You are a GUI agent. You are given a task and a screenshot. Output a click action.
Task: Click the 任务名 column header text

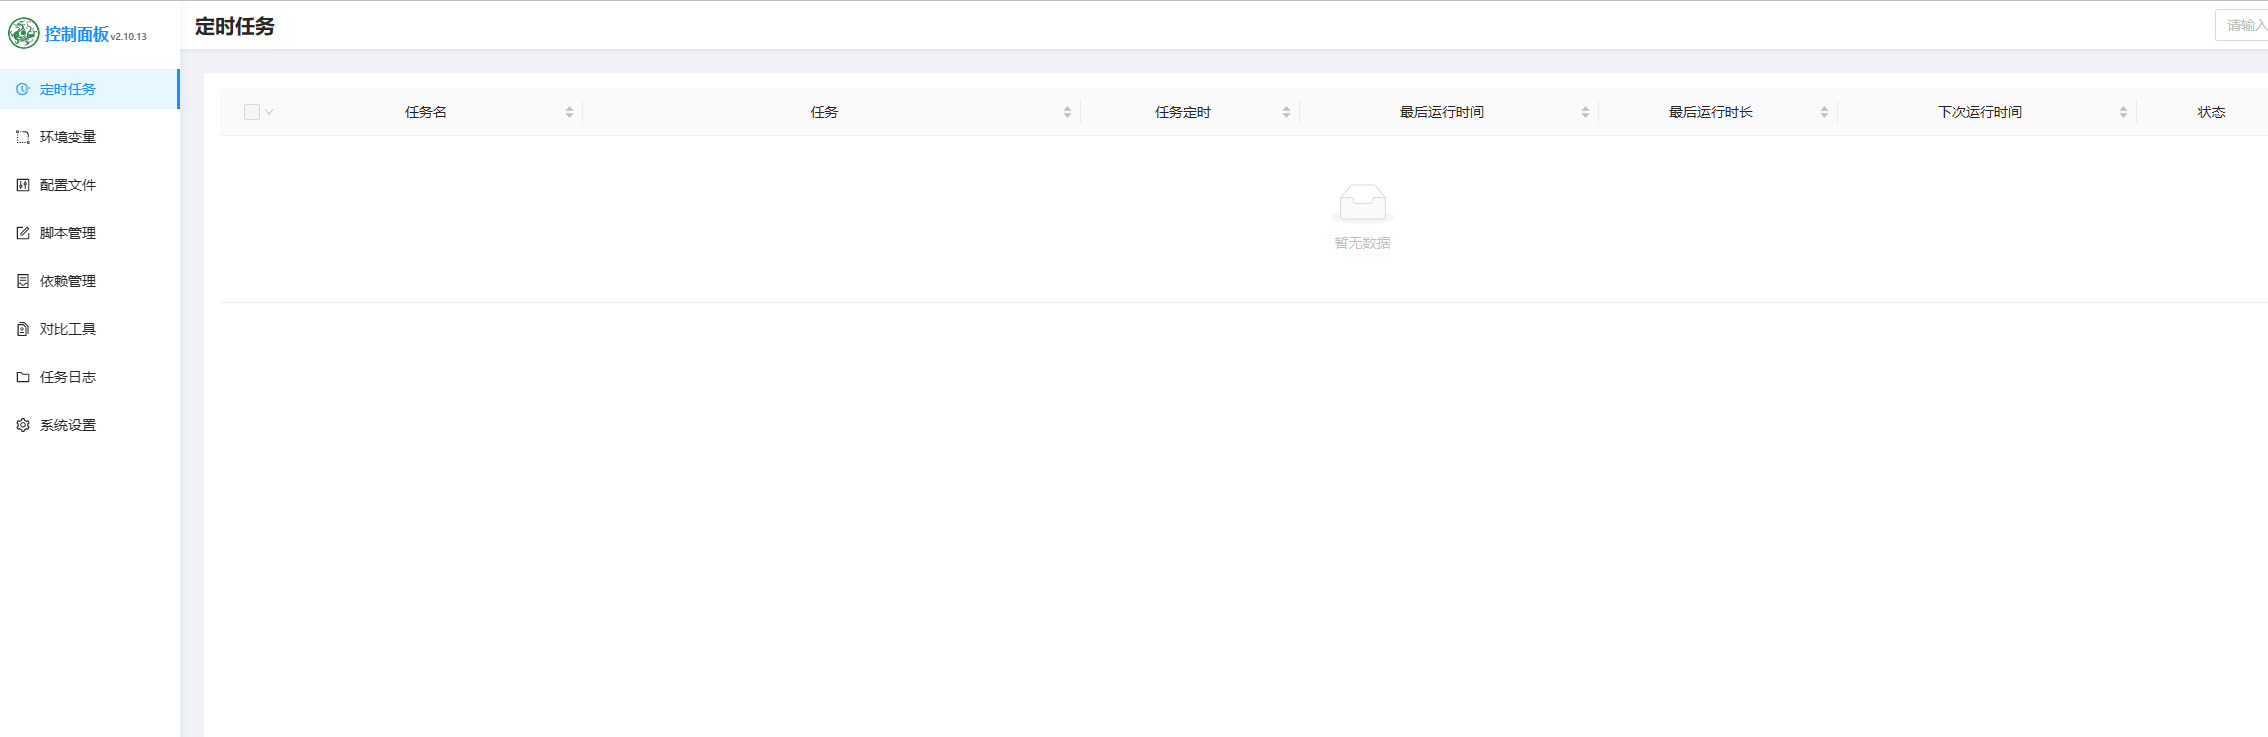point(426,112)
